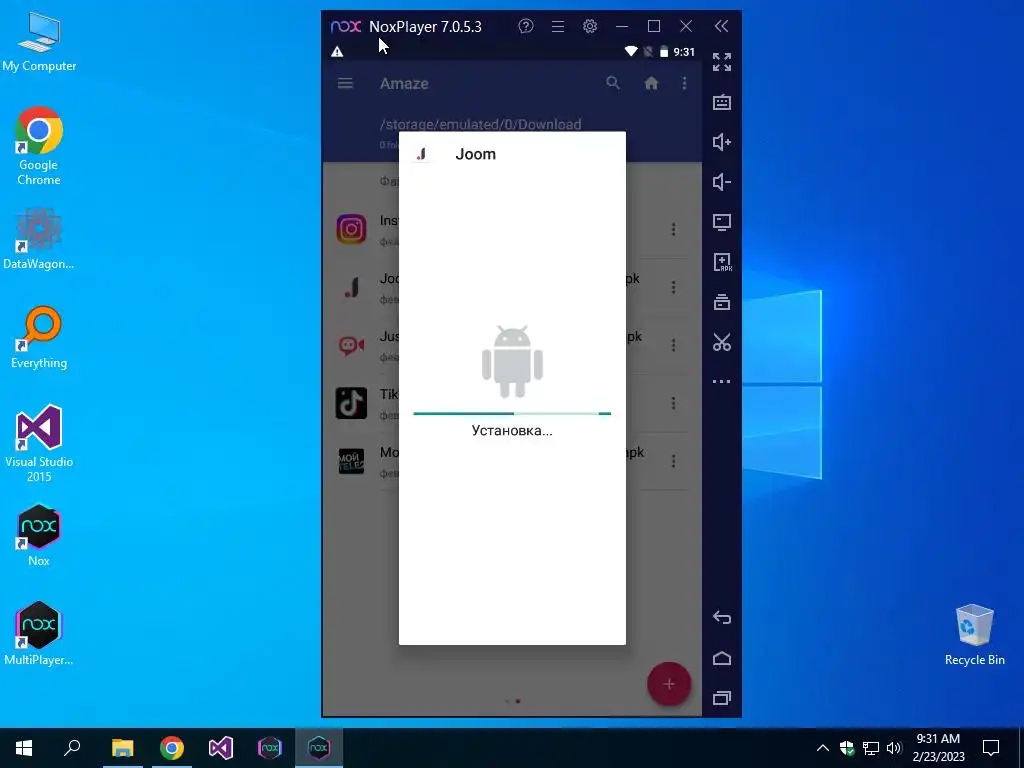This screenshot has width=1024, height=768.
Task: Toggle Nox fullscreen mode icon
Action: pos(722,62)
